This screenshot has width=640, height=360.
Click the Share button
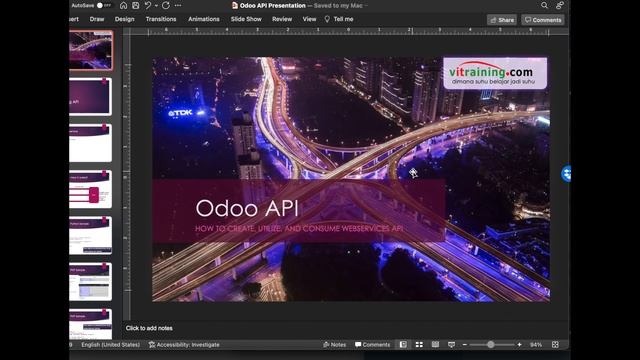tap(502, 20)
